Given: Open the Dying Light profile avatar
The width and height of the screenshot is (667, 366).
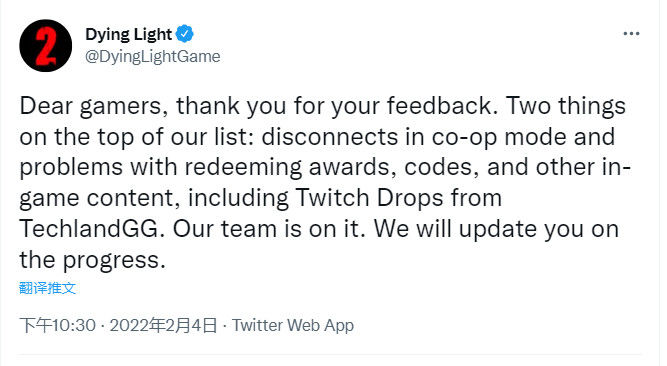Looking at the screenshot, I should [46, 46].
